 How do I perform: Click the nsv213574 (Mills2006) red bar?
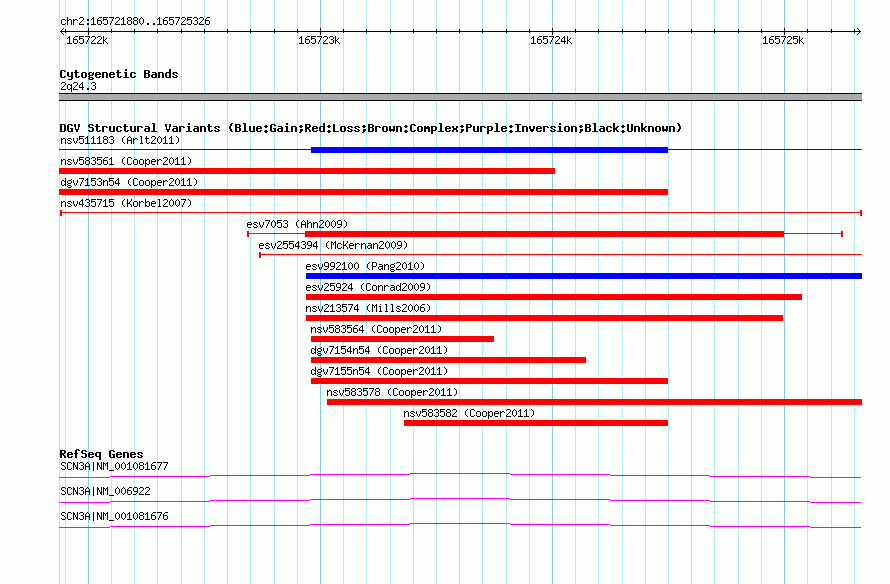click(x=544, y=318)
